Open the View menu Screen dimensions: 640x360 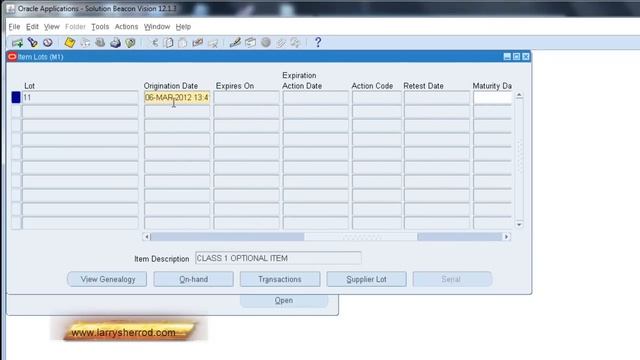[x=52, y=27]
